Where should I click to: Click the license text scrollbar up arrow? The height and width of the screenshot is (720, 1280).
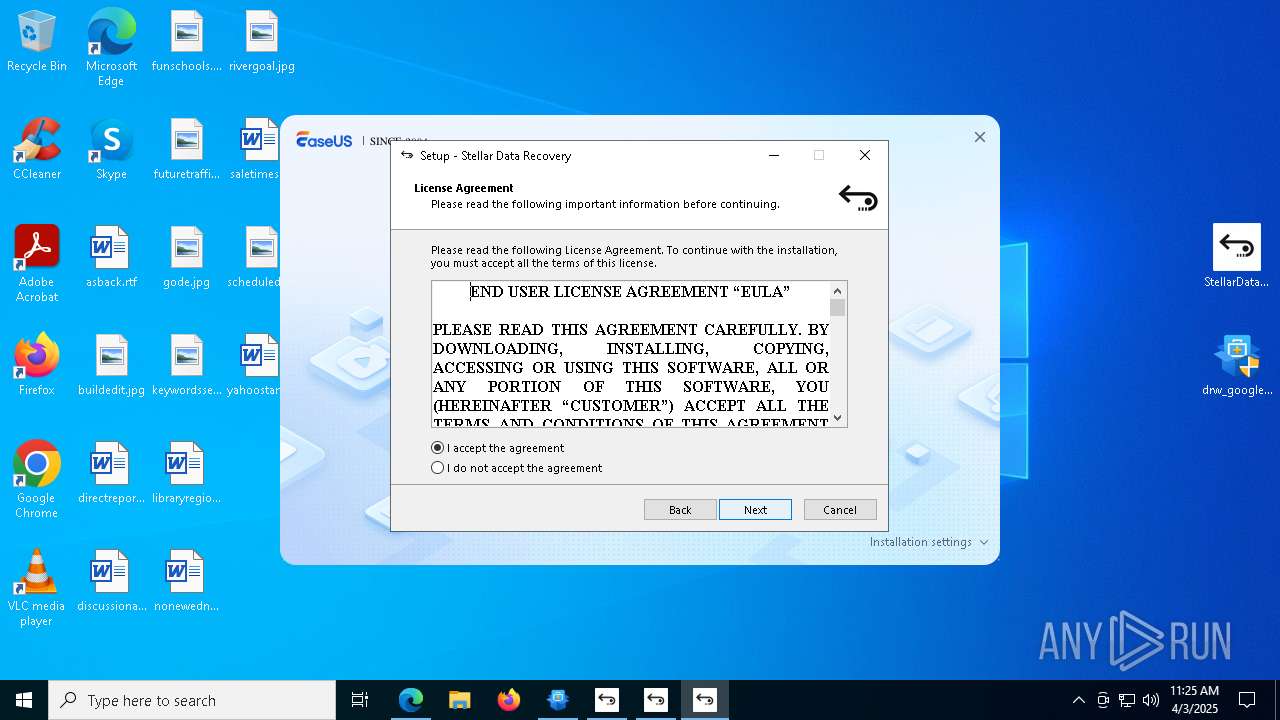click(838, 291)
